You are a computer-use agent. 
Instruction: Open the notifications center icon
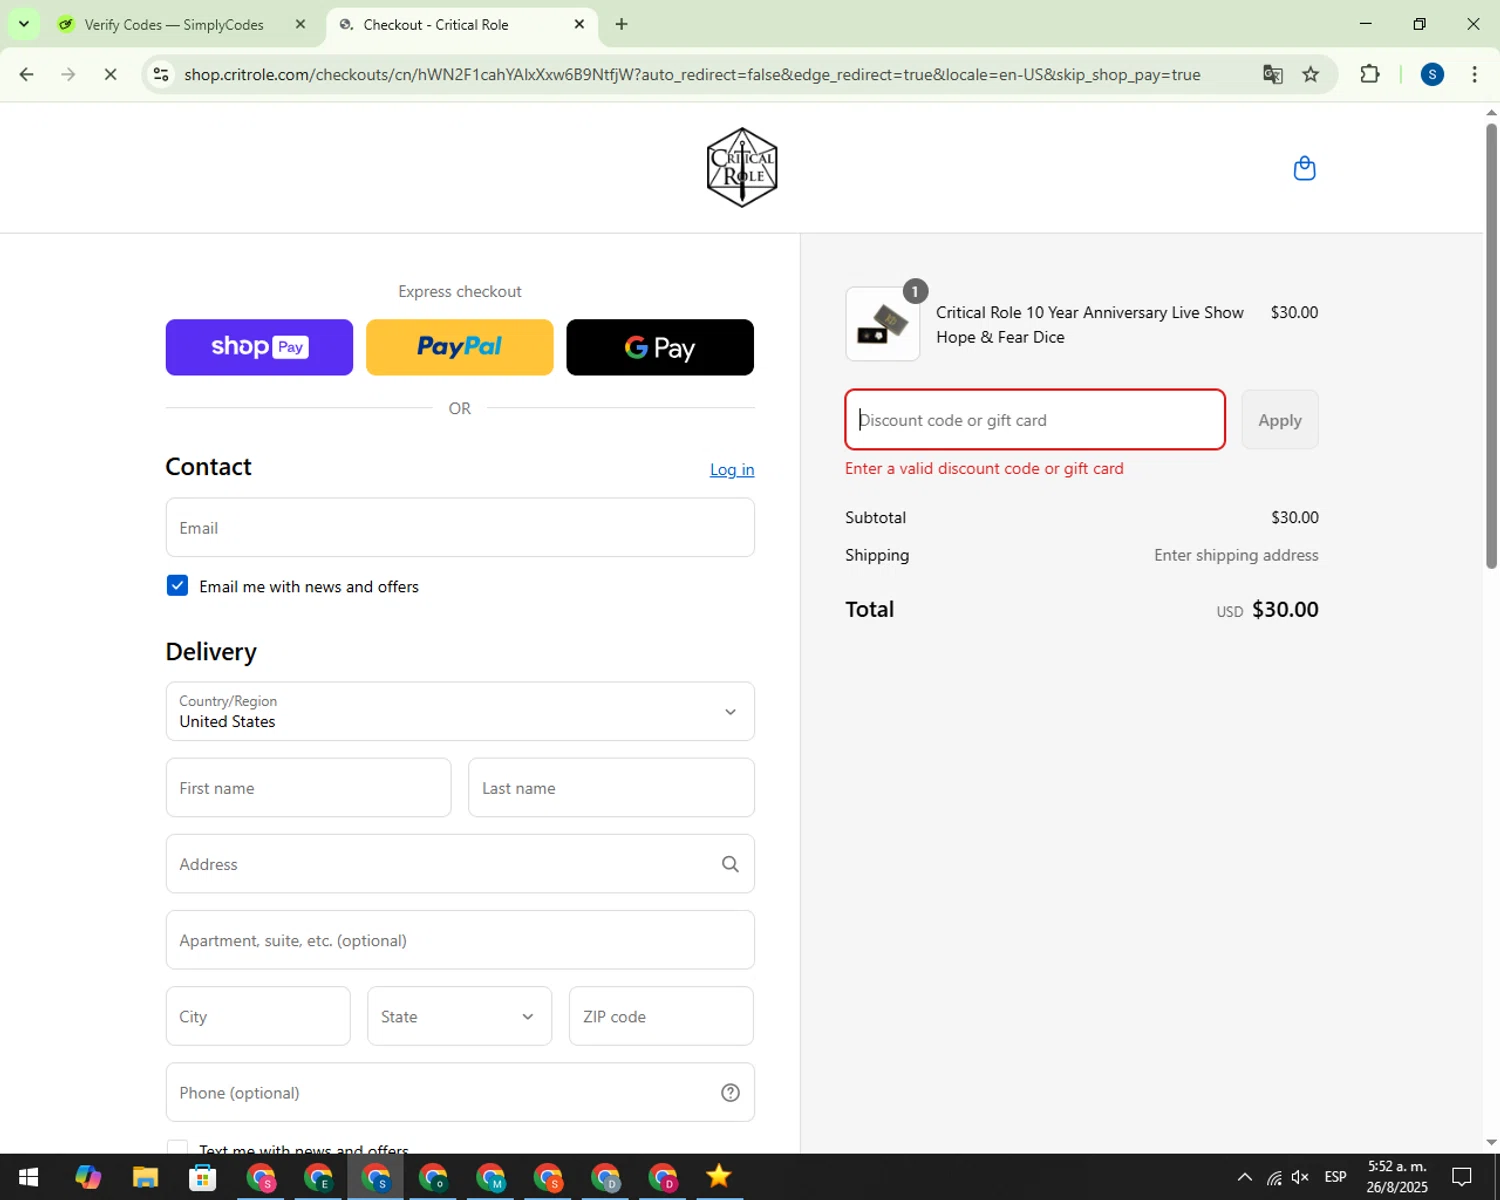pos(1462,1177)
